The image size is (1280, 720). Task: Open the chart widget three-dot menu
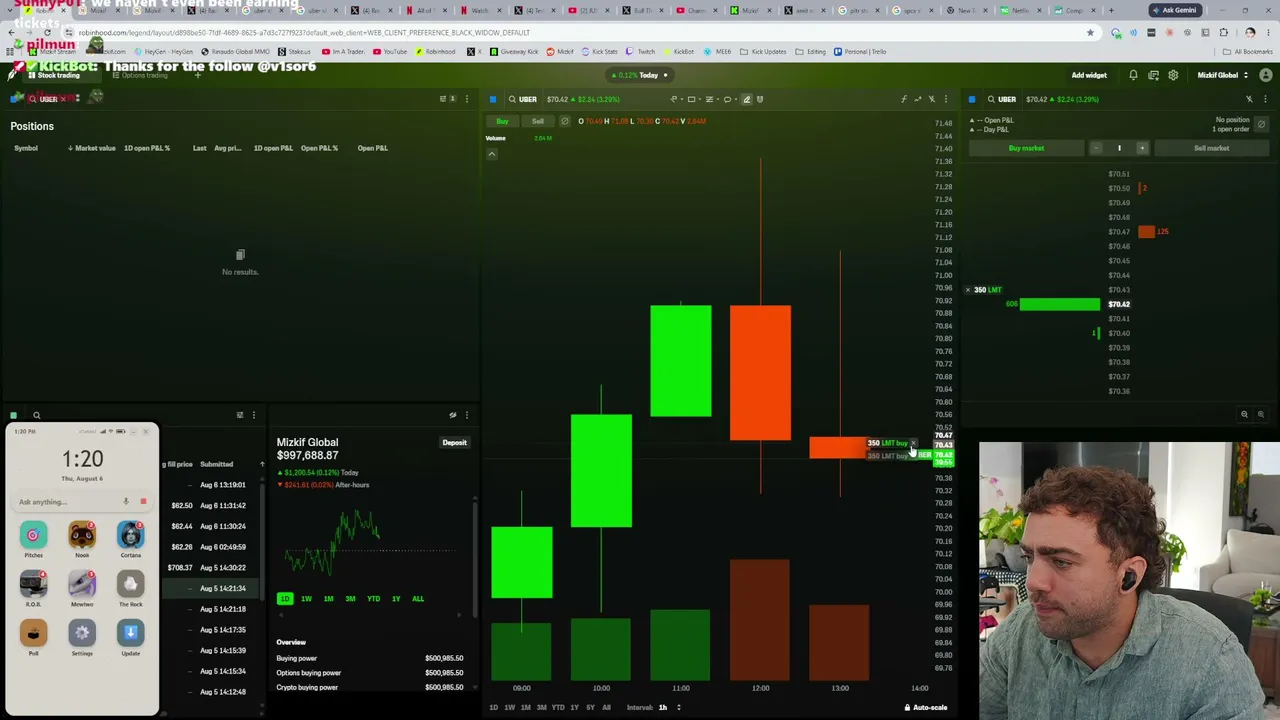click(x=946, y=99)
